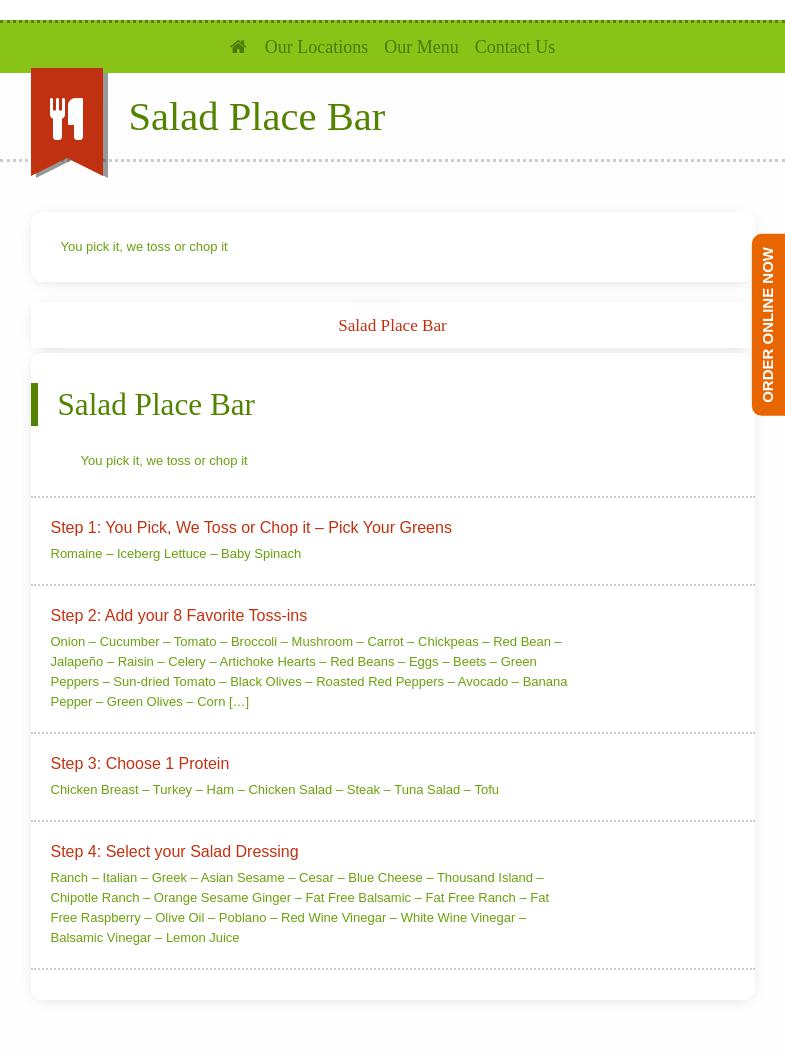
Task: Click the tagline under the green section heading
Action: click(164, 461)
